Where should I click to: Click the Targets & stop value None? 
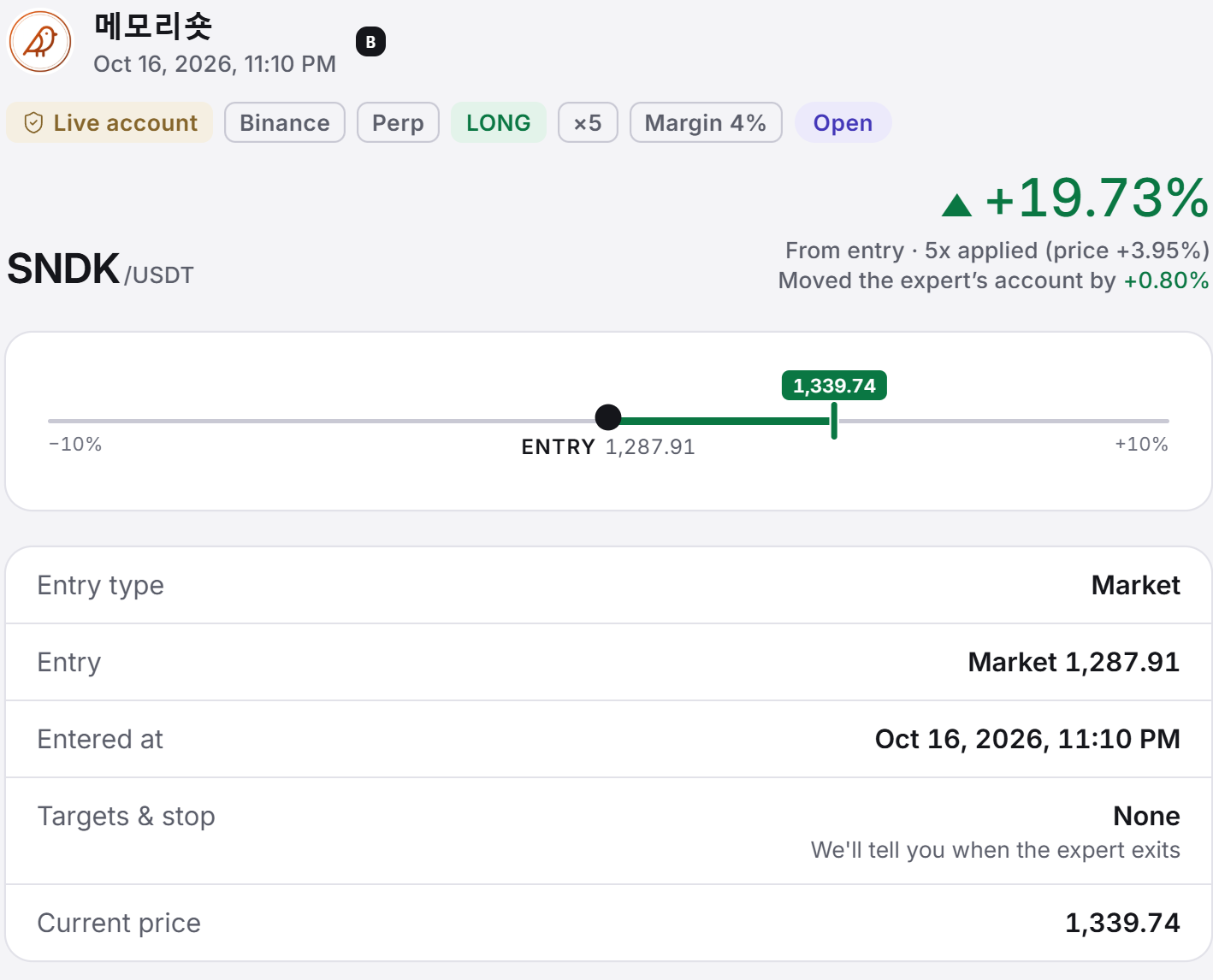pyautogui.click(x=1147, y=816)
